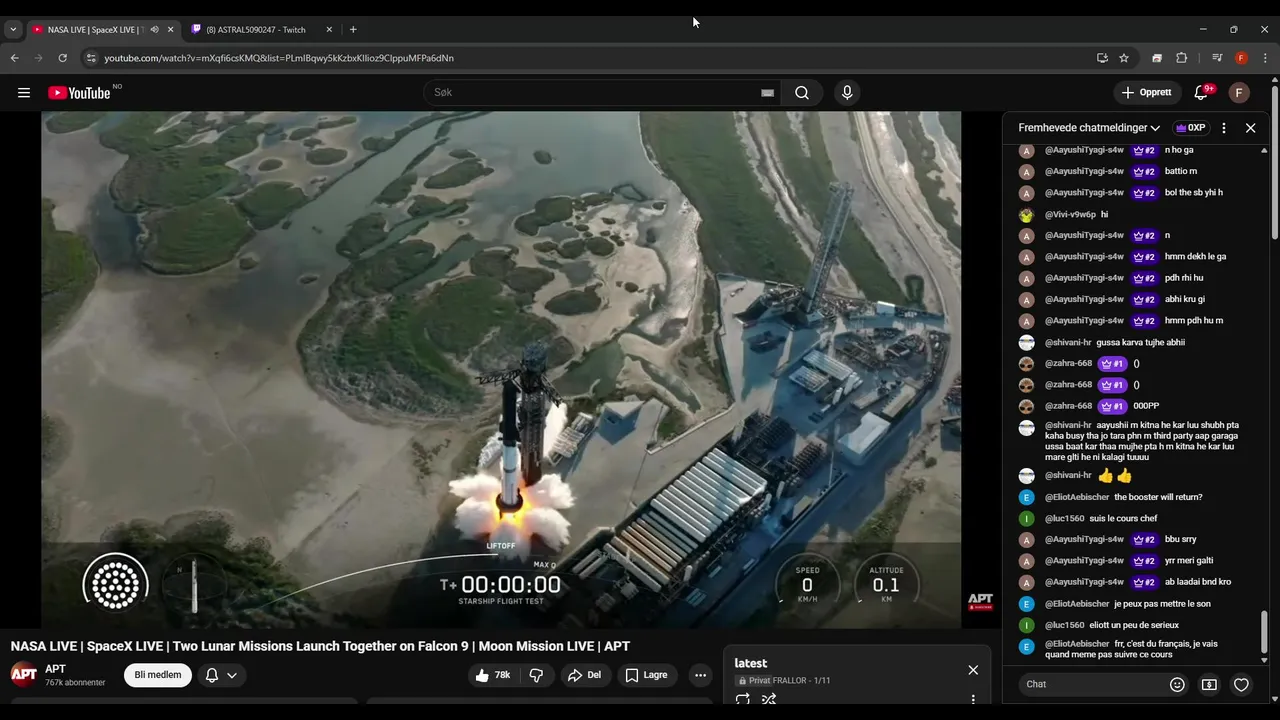This screenshot has width=1280, height=720.
Task: Click Bli medlem join button
Action: click(x=158, y=675)
